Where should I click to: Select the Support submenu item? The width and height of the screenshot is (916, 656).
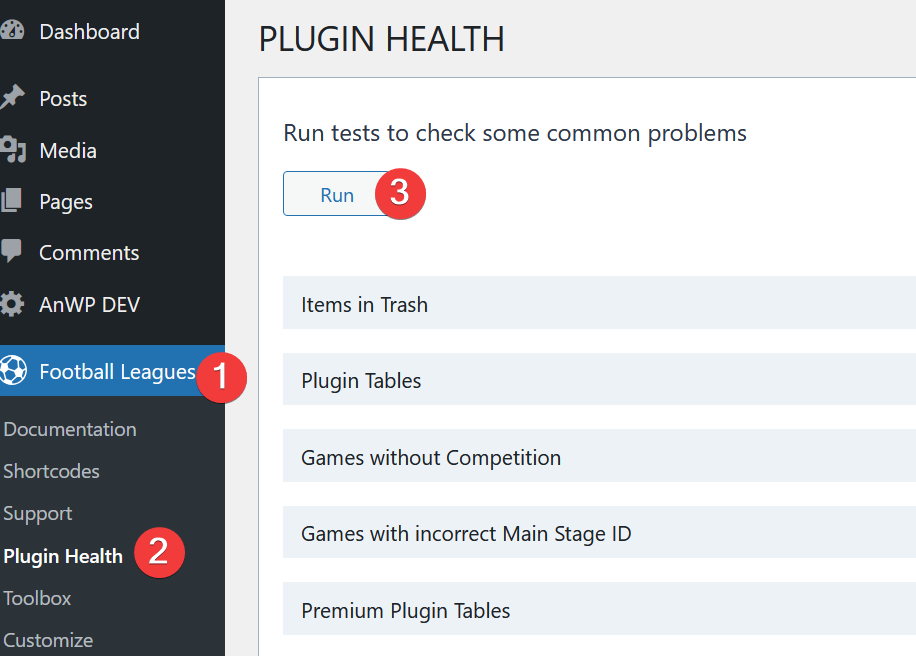(x=37, y=513)
